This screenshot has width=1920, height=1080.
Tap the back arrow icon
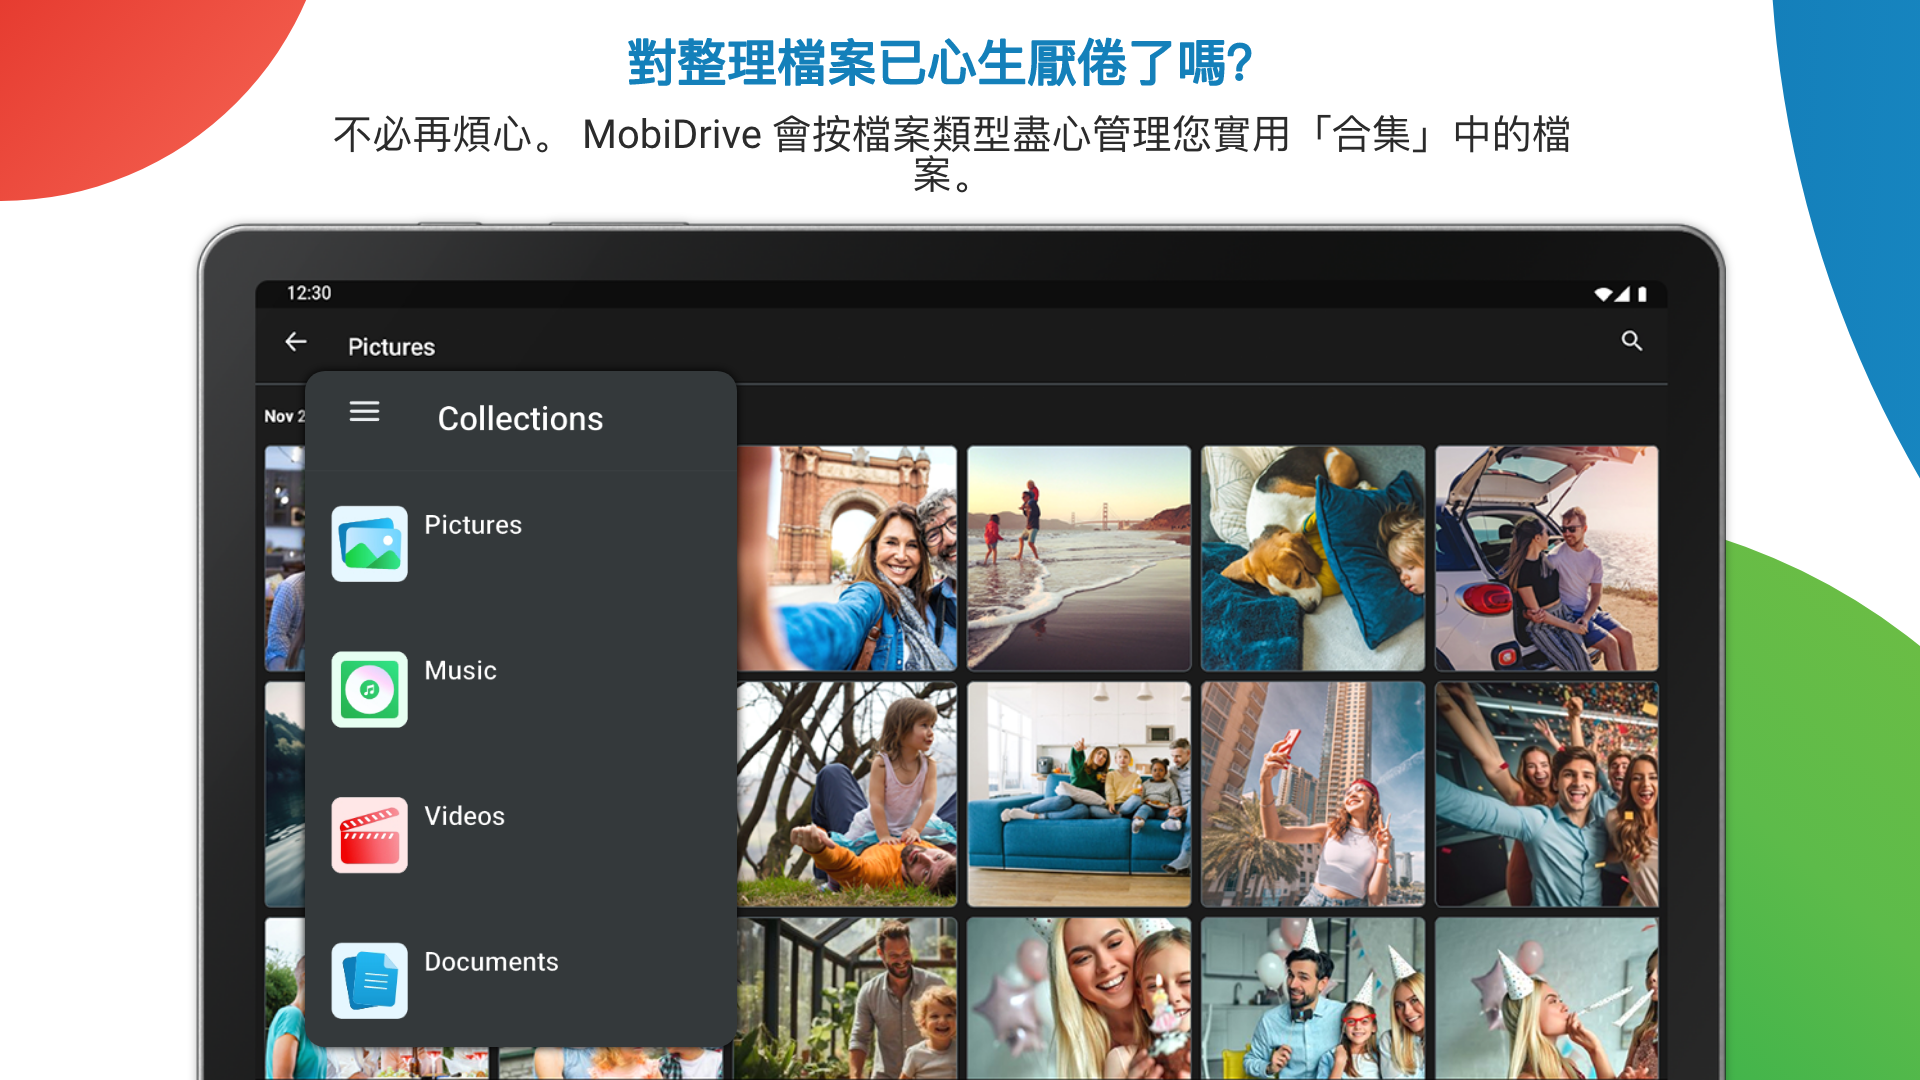click(295, 343)
